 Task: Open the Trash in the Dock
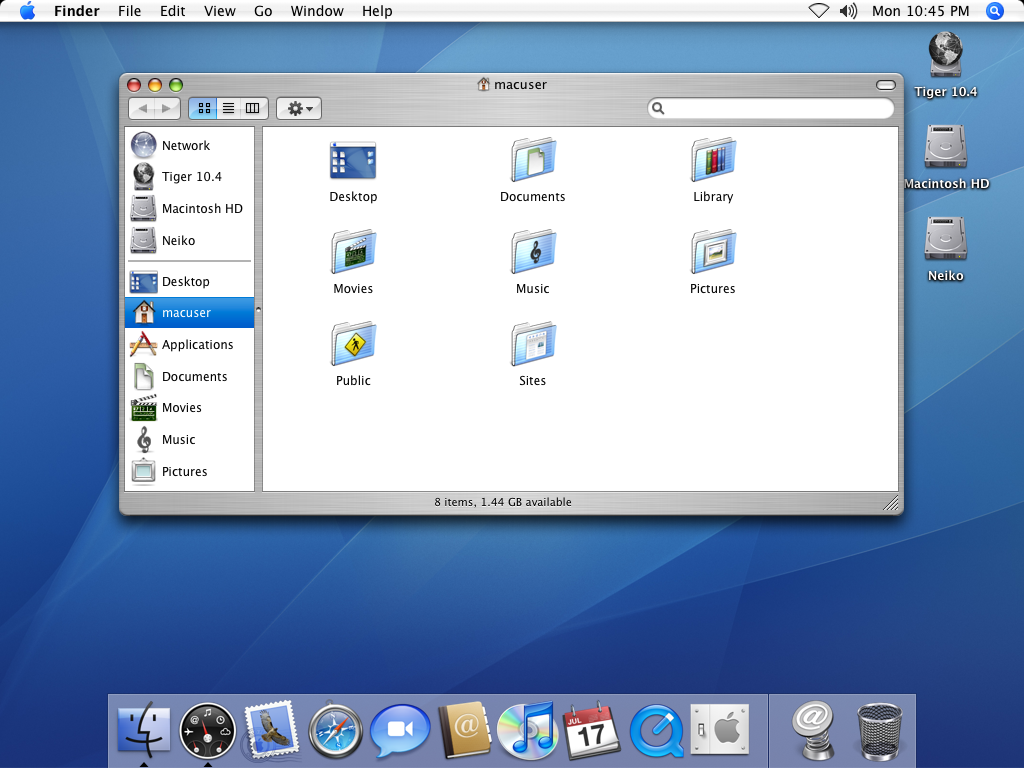[x=878, y=730]
